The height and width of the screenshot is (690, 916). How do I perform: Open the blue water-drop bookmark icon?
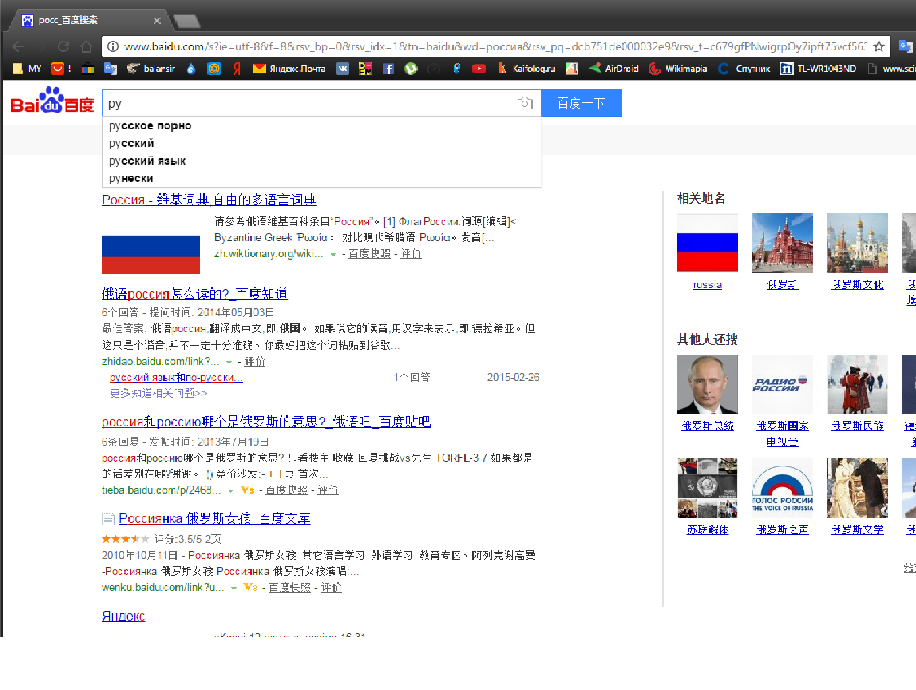(191, 68)
